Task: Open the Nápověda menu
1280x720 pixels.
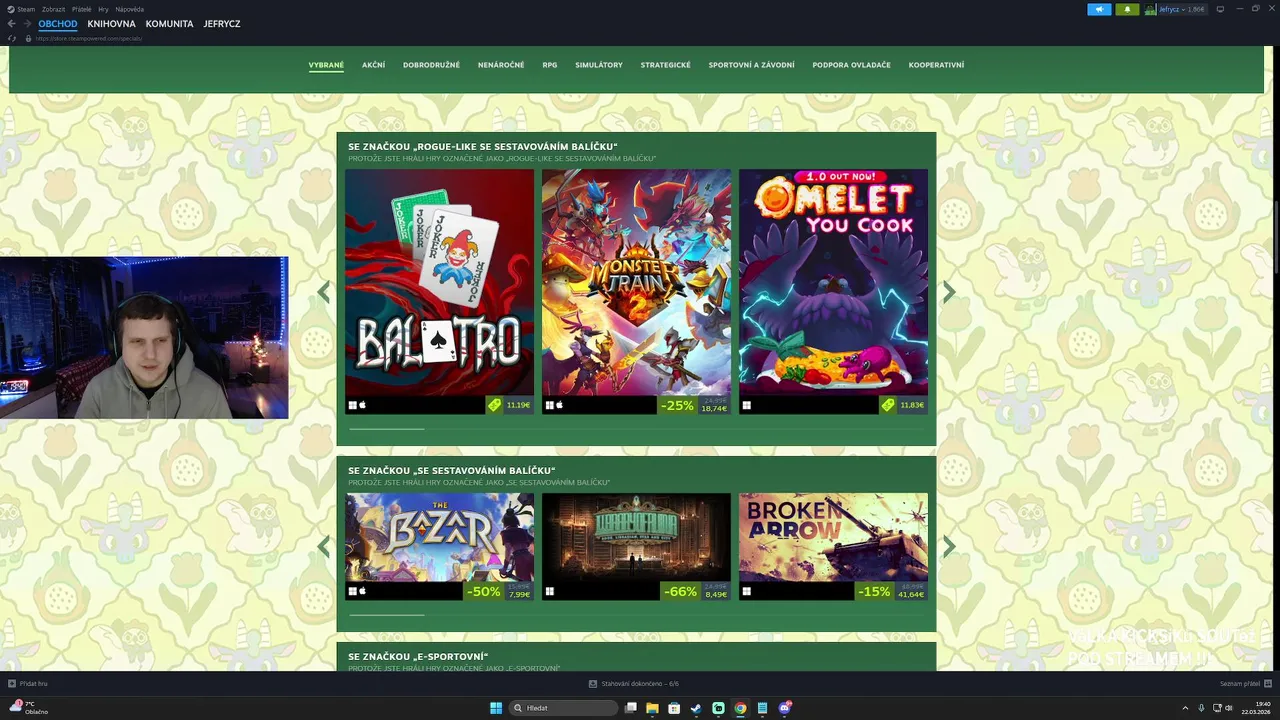Action: [129, 9]
